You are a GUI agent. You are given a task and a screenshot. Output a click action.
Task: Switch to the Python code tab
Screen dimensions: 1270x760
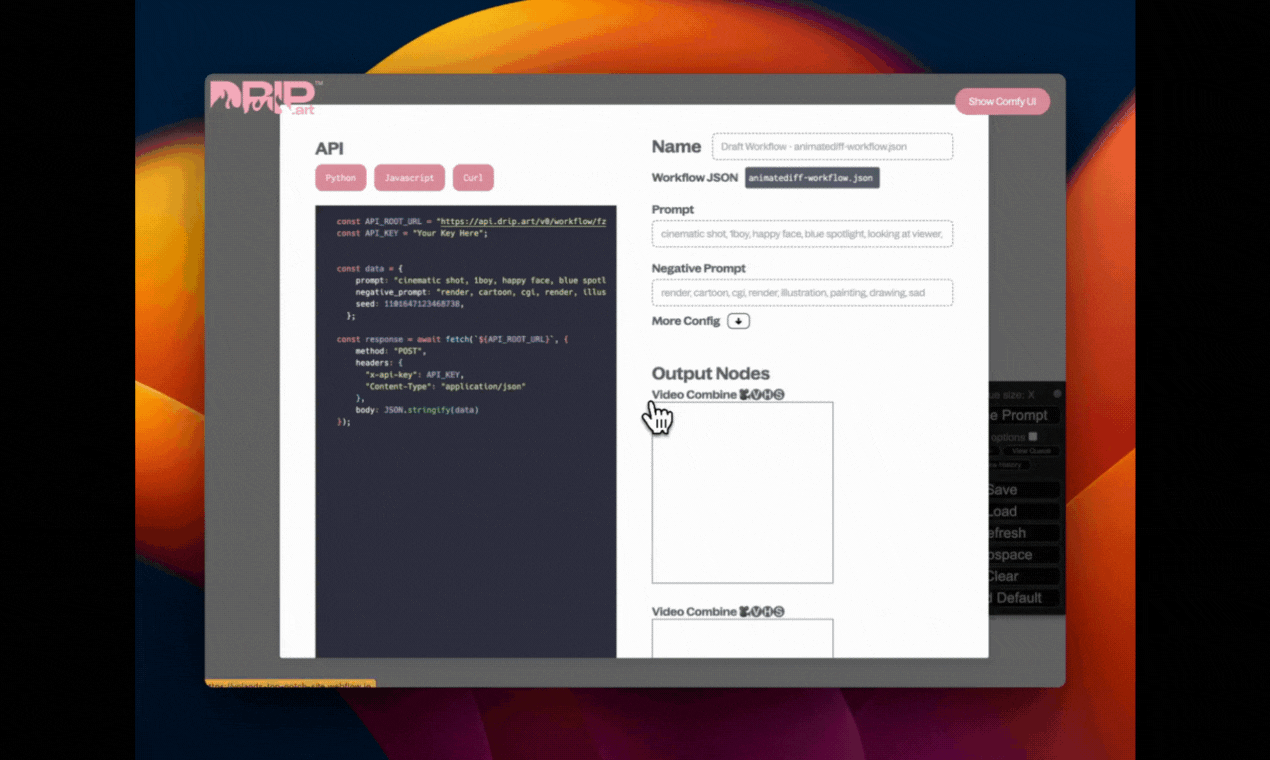(340, 178)
